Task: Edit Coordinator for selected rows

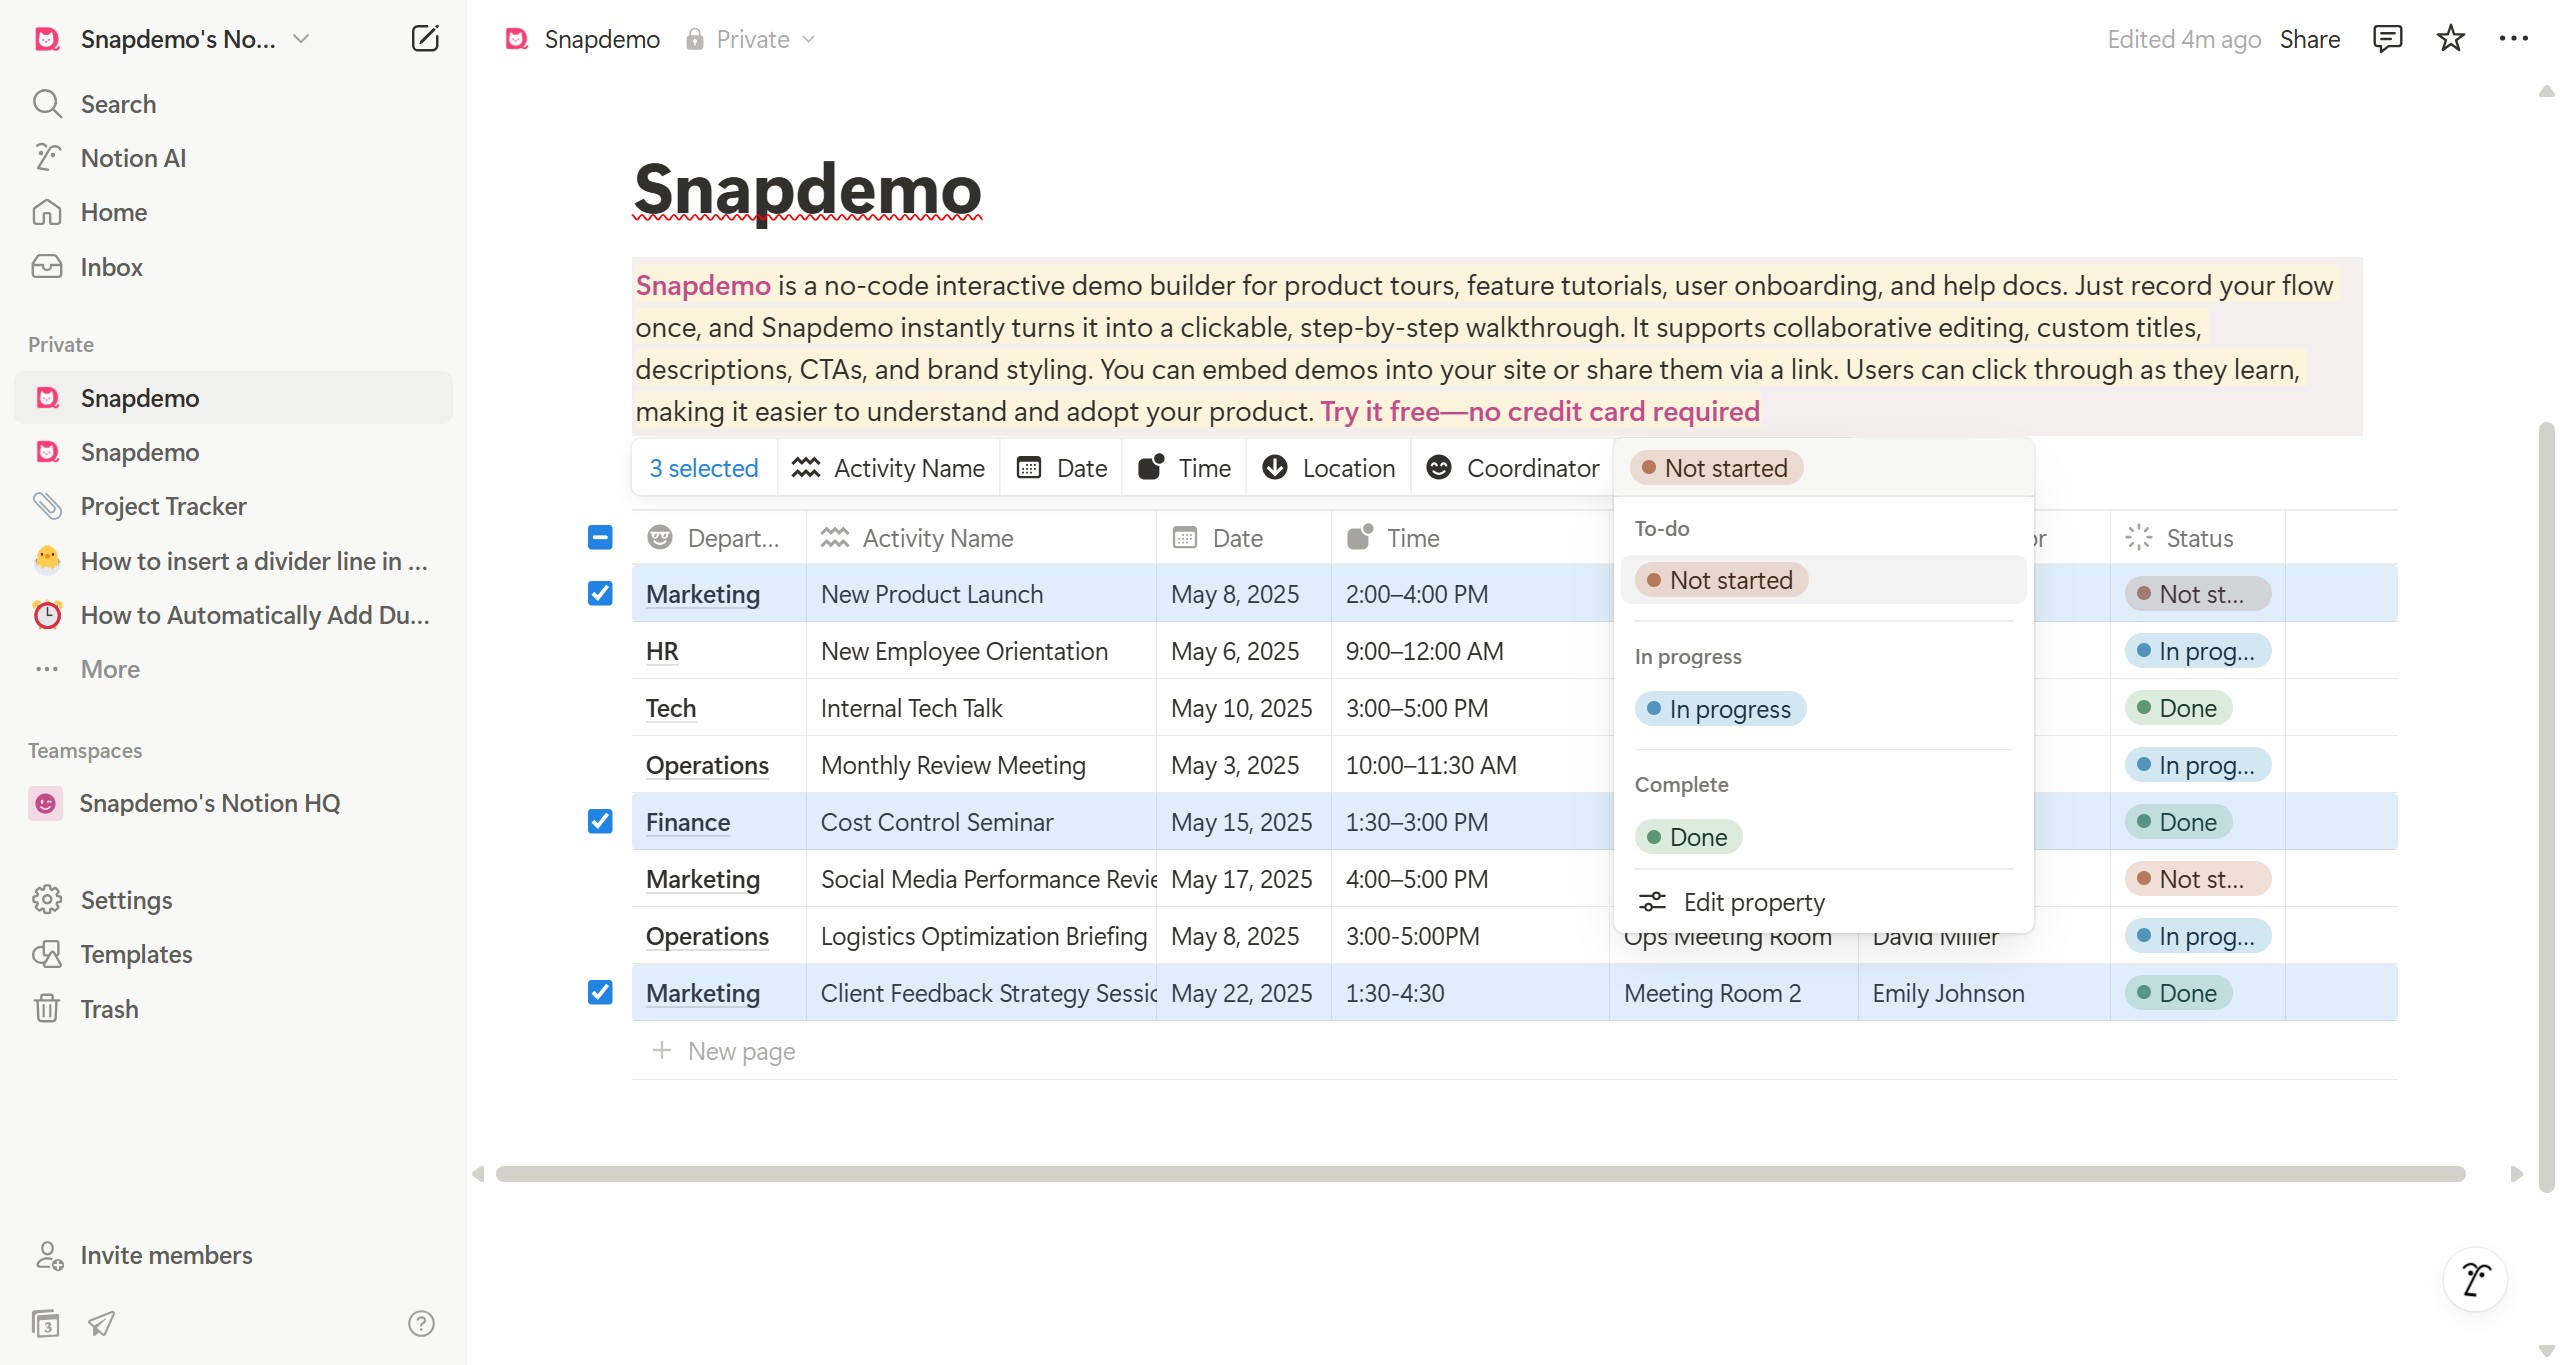Action: 1512,468
